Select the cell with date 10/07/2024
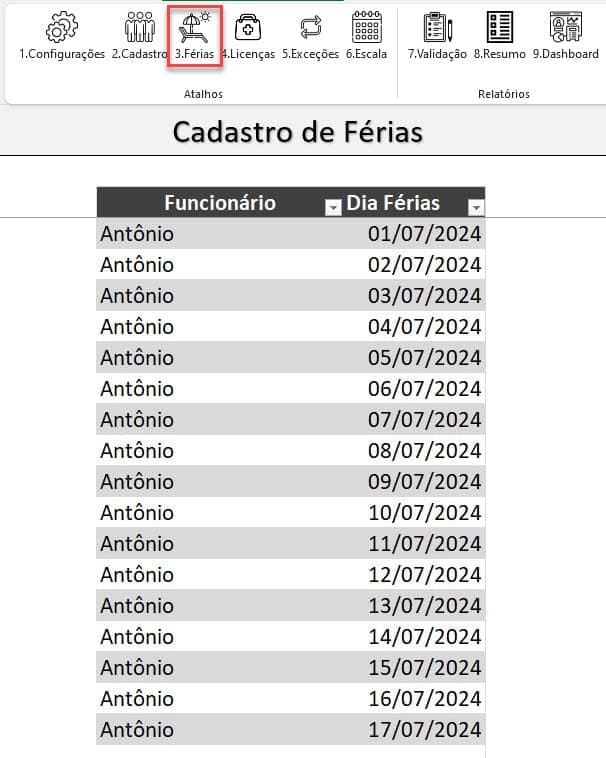 pyautogui.click(x=424, y=513)
